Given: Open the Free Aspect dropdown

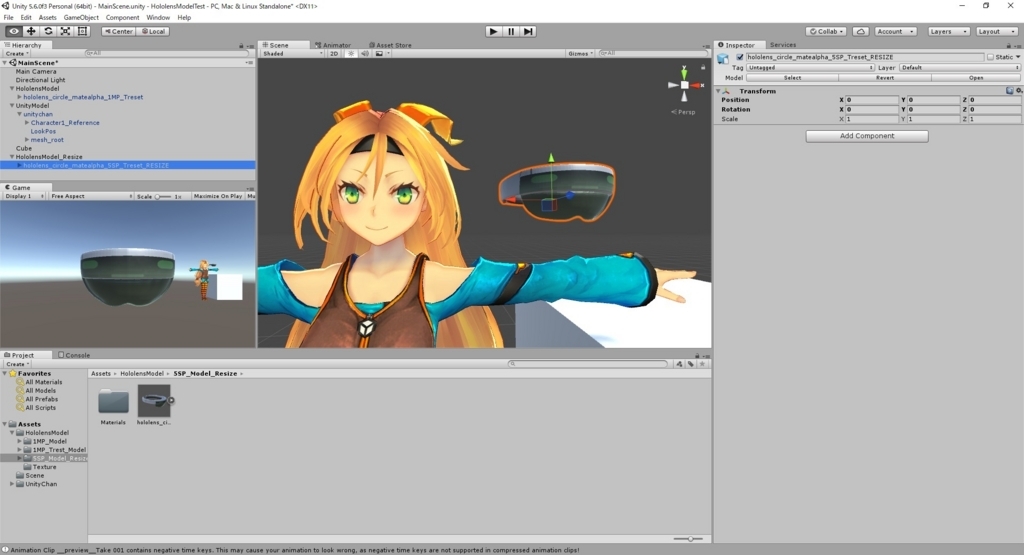Looking at the screenshot, I should point(91,196).
